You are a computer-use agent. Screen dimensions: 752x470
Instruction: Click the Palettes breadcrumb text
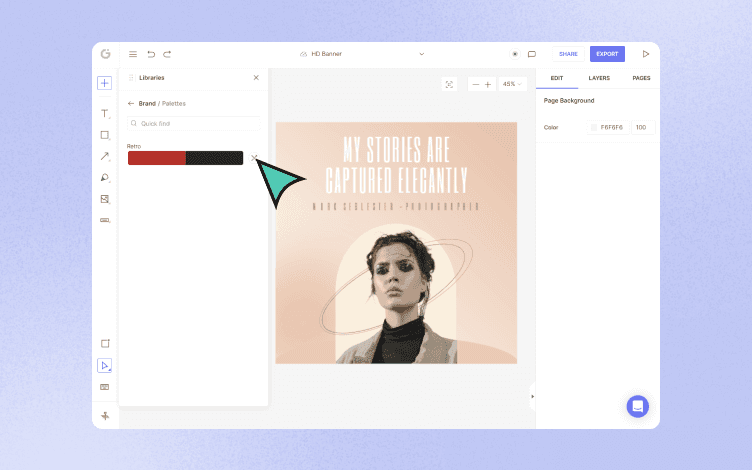click(x=174, y=104)
